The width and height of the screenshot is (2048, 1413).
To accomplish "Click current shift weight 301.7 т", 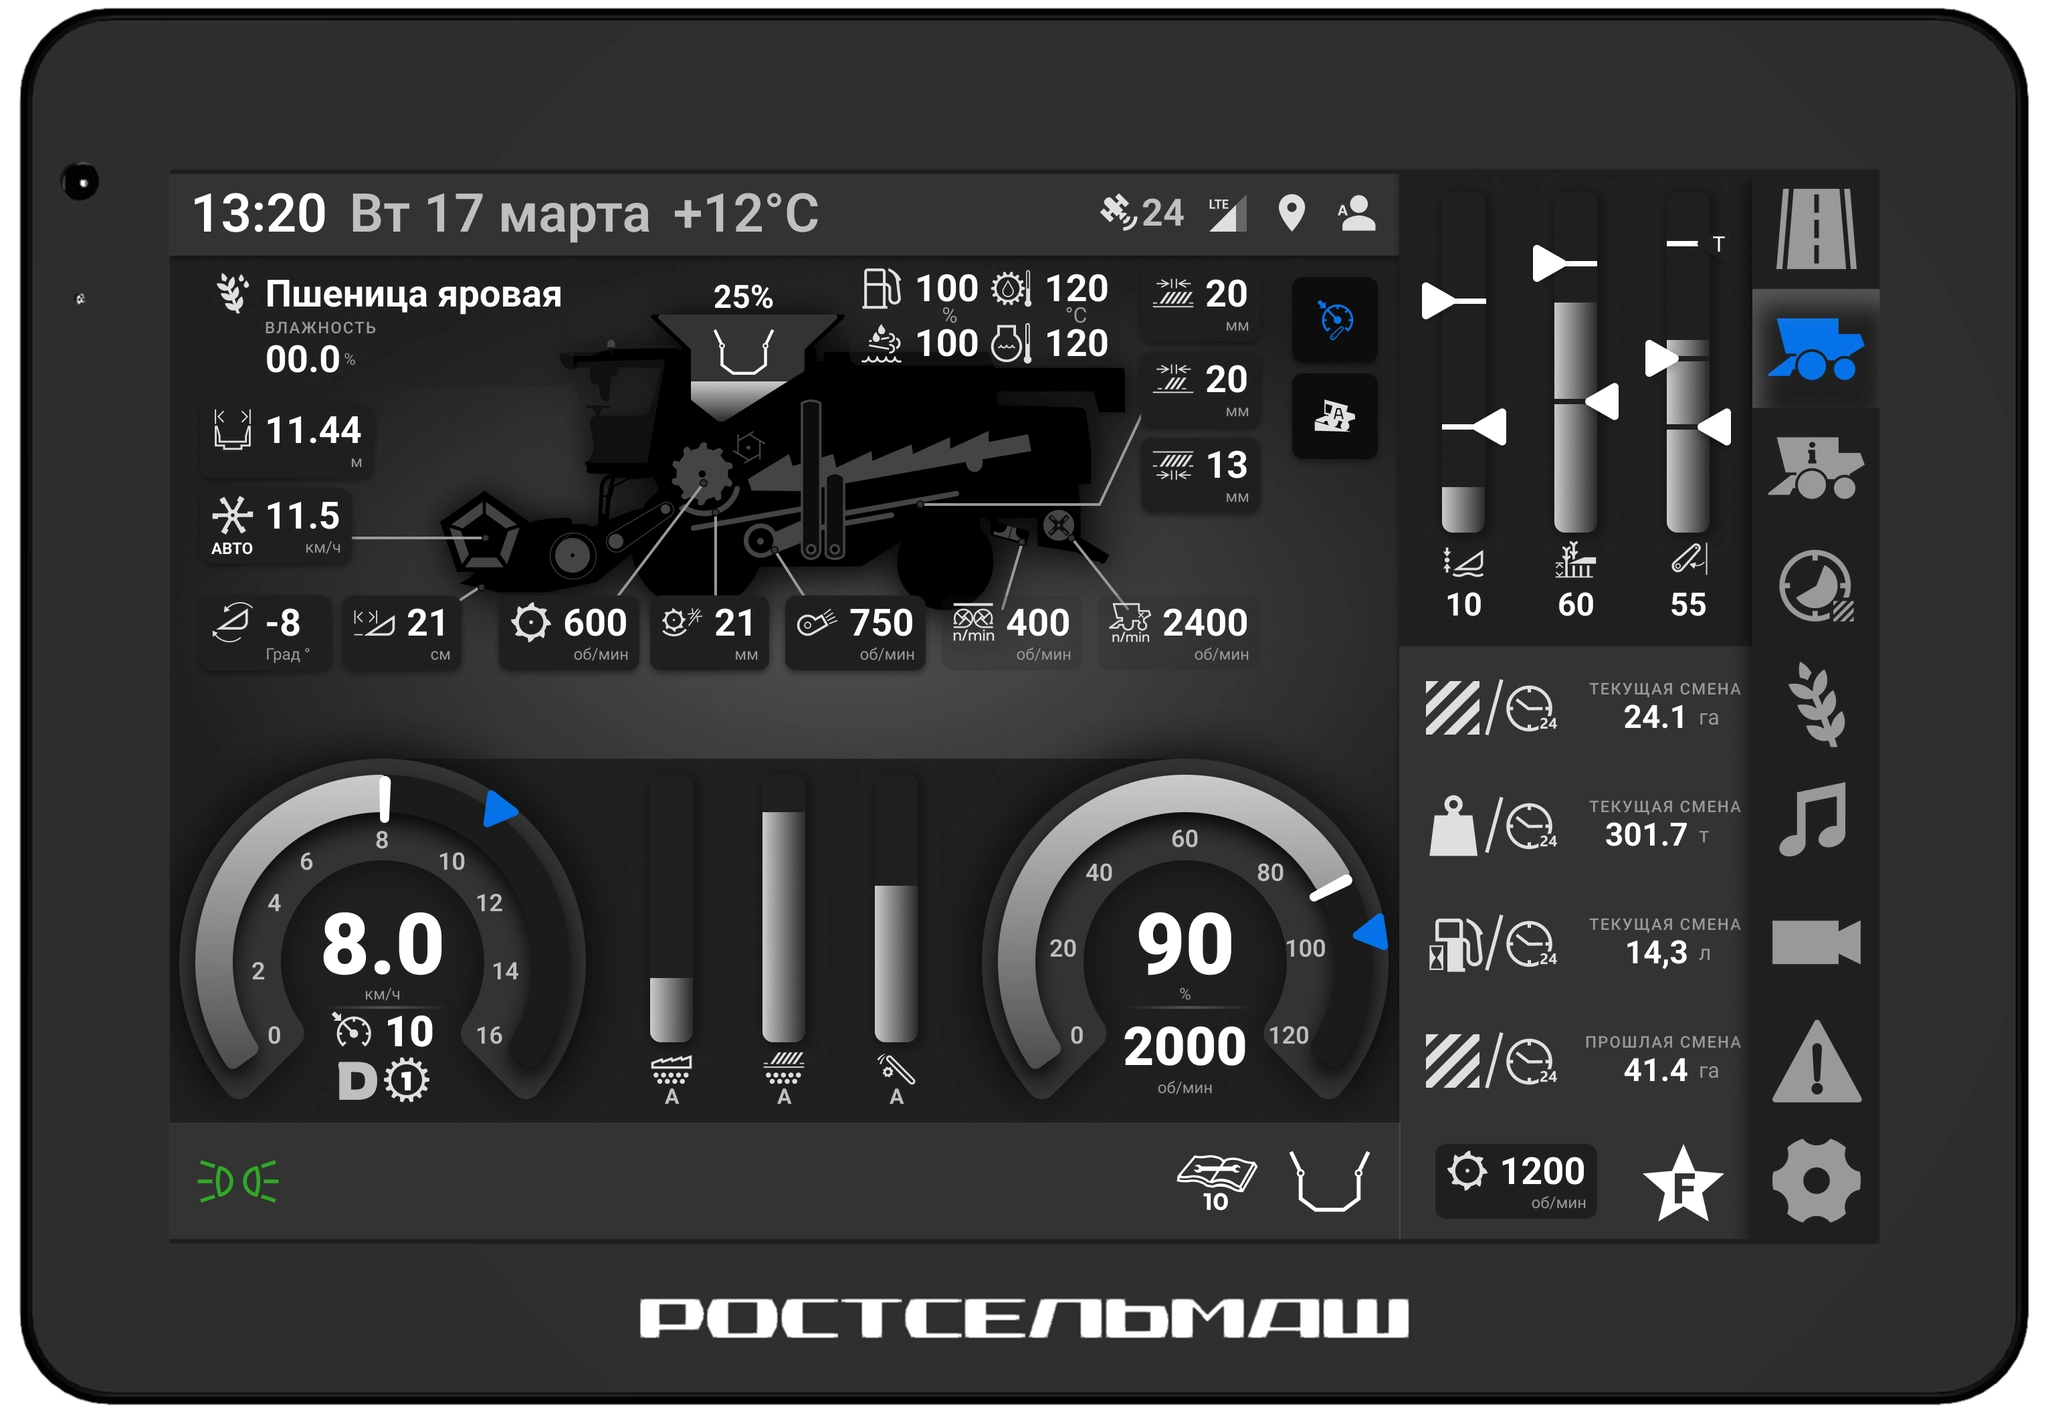I will (x=1582, y=824).
